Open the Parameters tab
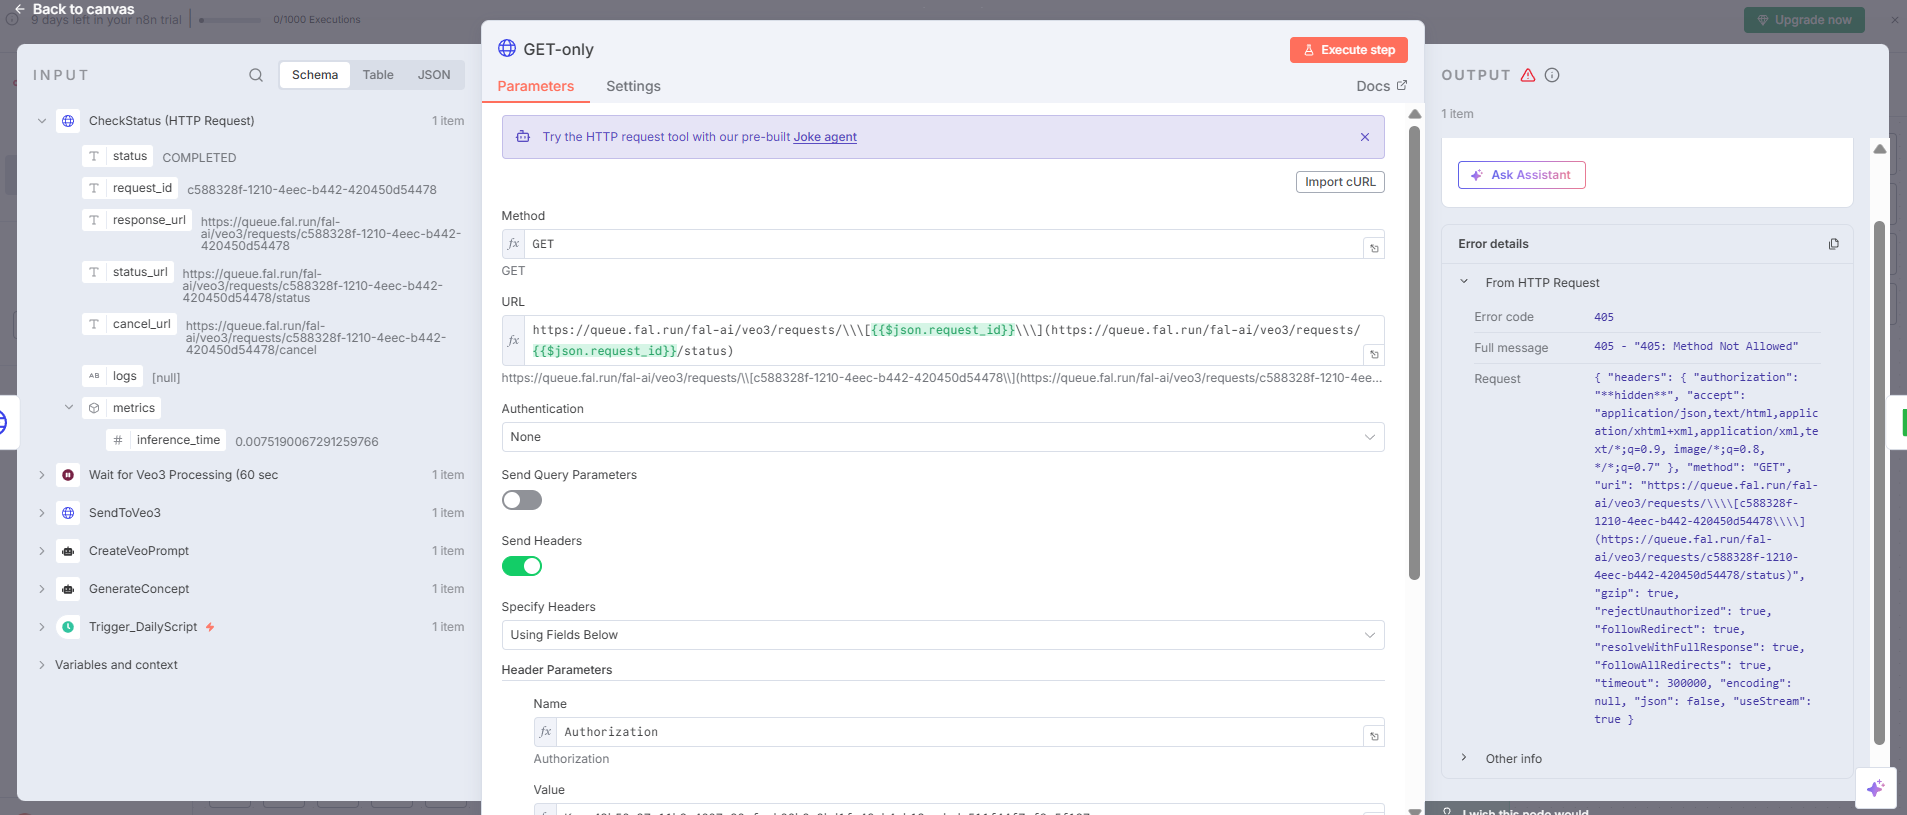This screenshot has width=1907, height=815. pyautogui.click(x=536, y=86)
